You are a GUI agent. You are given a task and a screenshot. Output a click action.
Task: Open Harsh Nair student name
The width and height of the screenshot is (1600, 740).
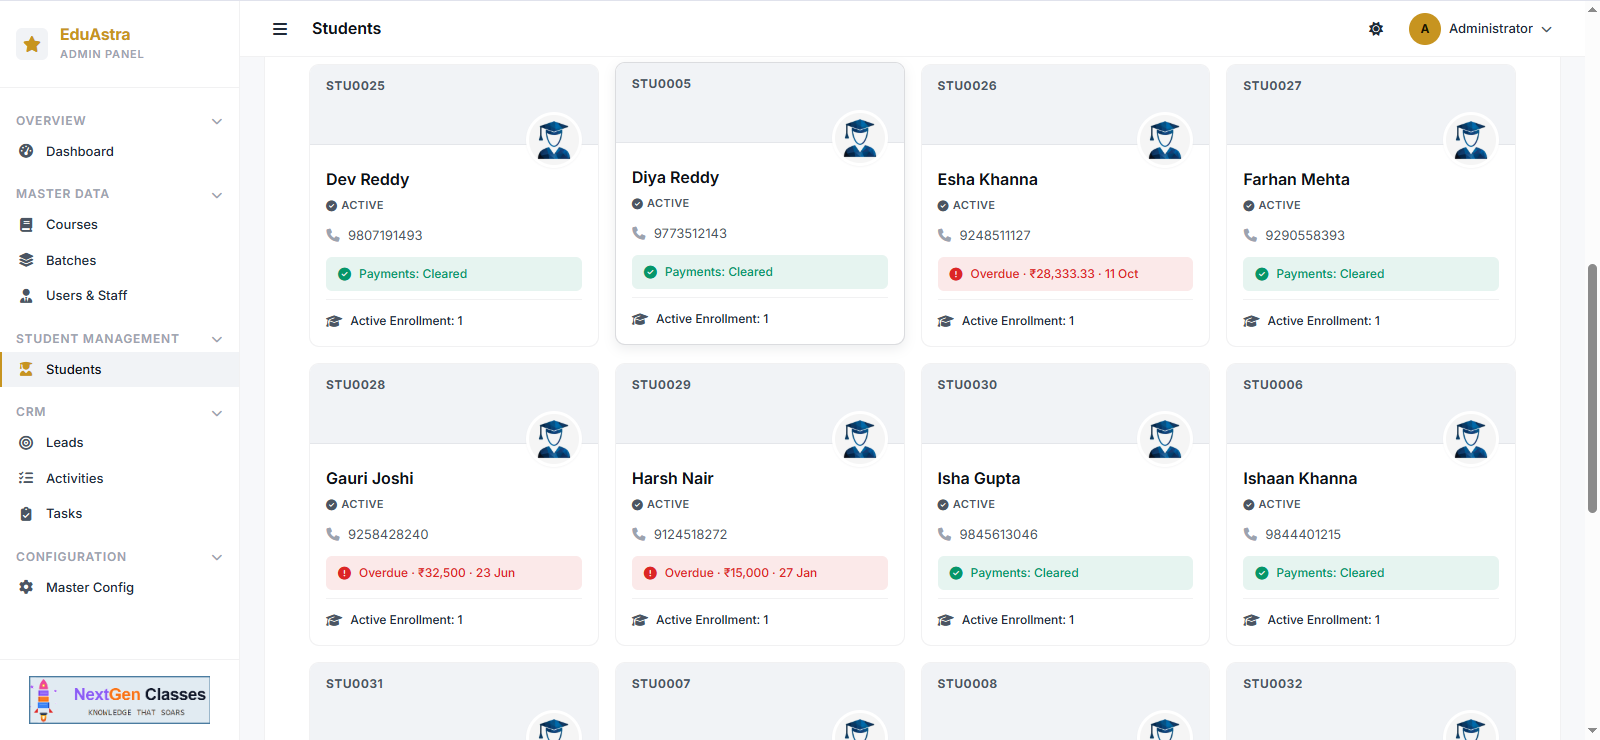(x=672, y=479)
